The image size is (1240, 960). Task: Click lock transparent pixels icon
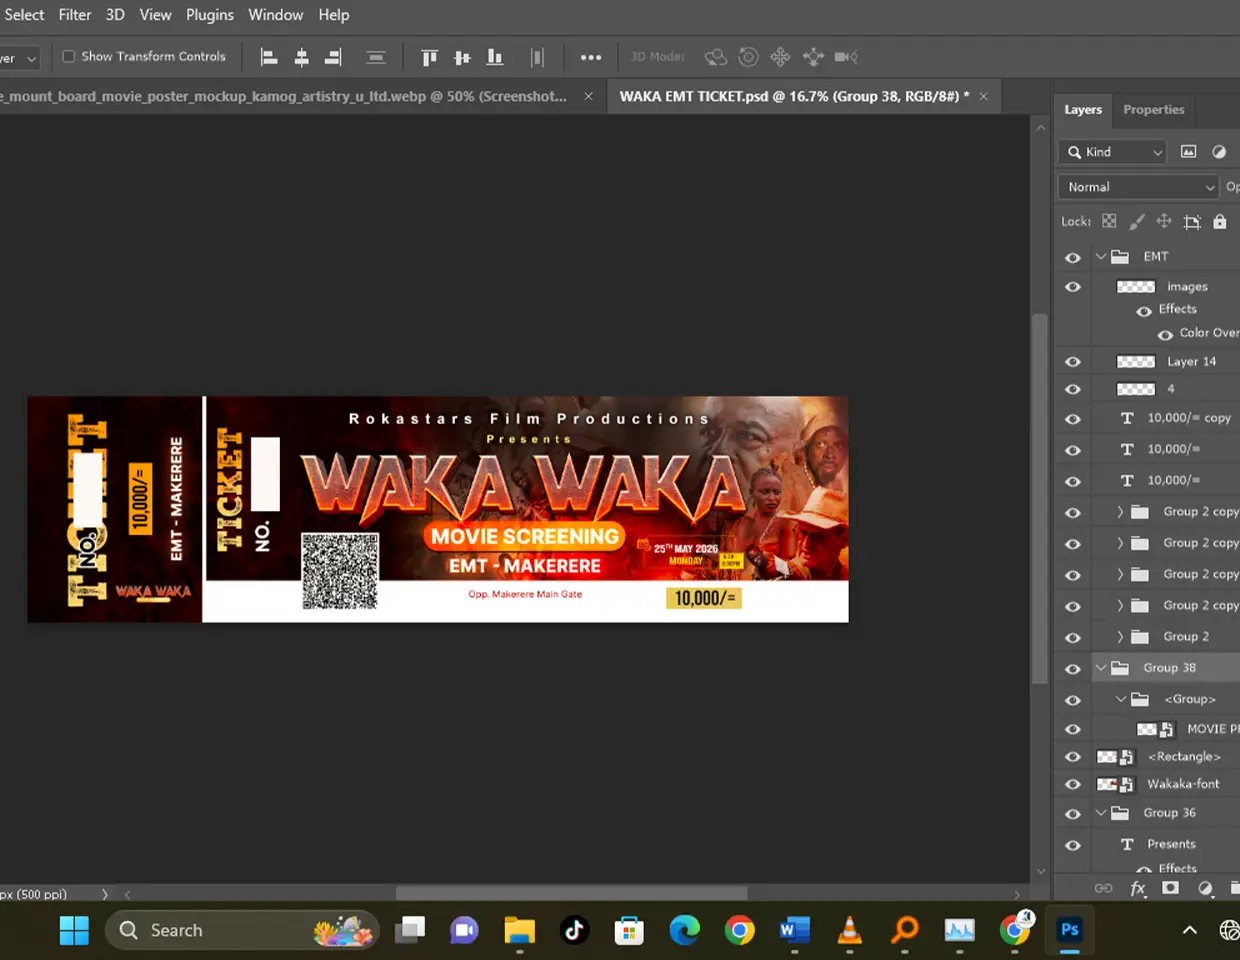click(1109, 221)
